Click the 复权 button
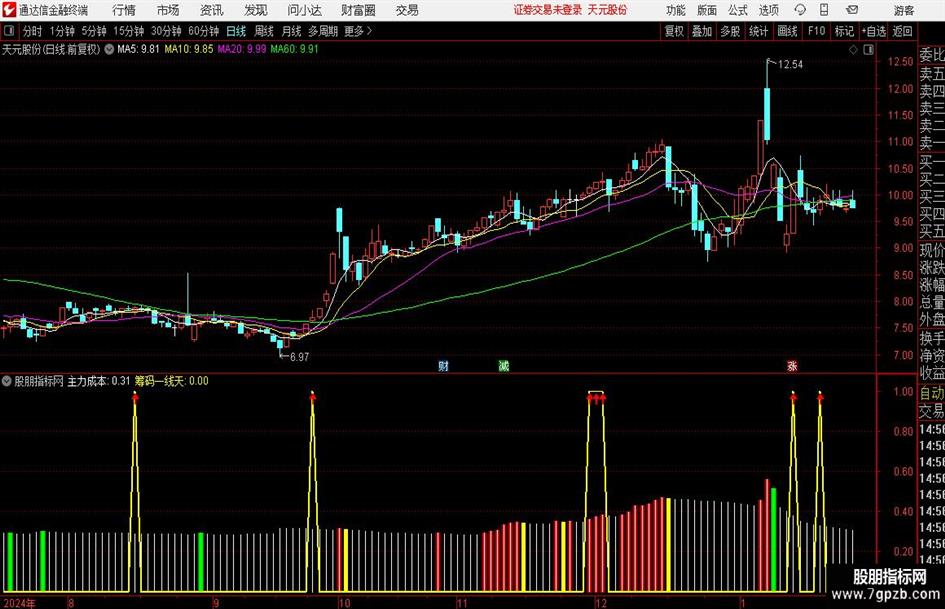 tap(674, 31)
